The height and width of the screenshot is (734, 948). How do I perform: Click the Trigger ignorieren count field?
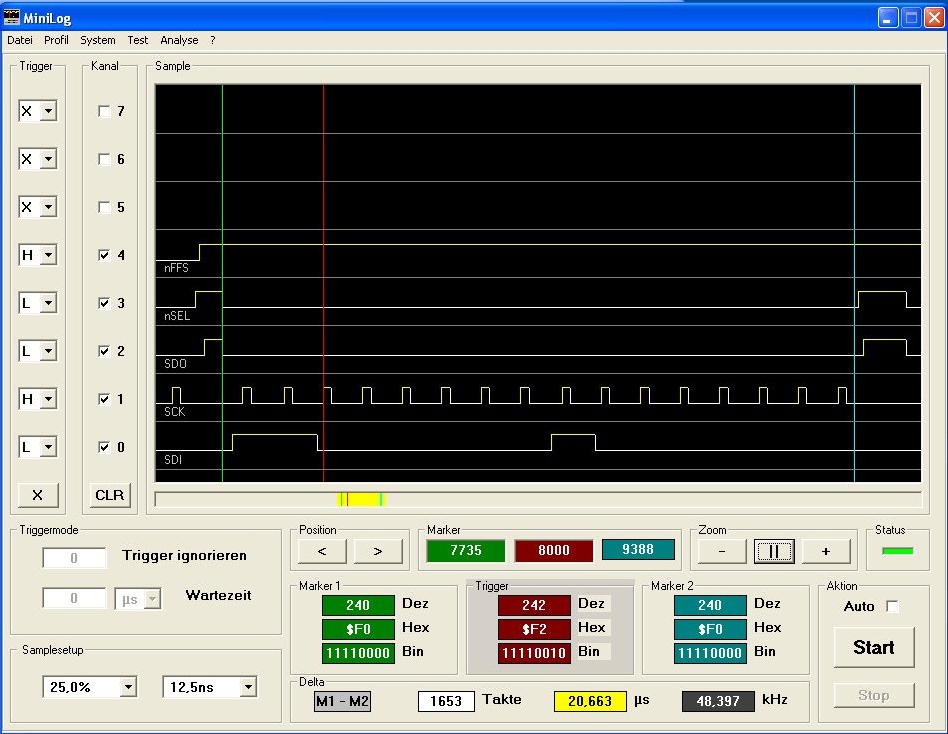tap(74, 557)
